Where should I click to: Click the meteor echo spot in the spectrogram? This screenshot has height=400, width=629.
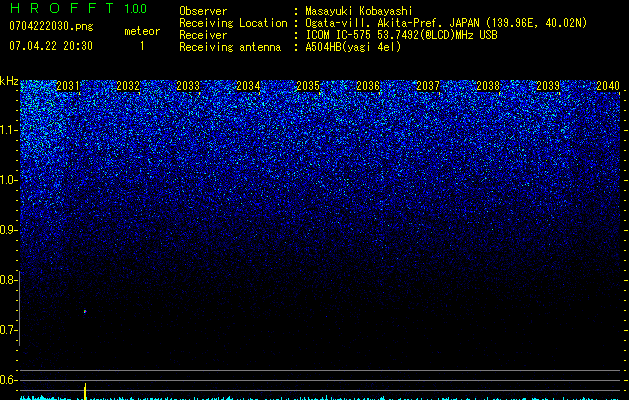click(85, 311)
